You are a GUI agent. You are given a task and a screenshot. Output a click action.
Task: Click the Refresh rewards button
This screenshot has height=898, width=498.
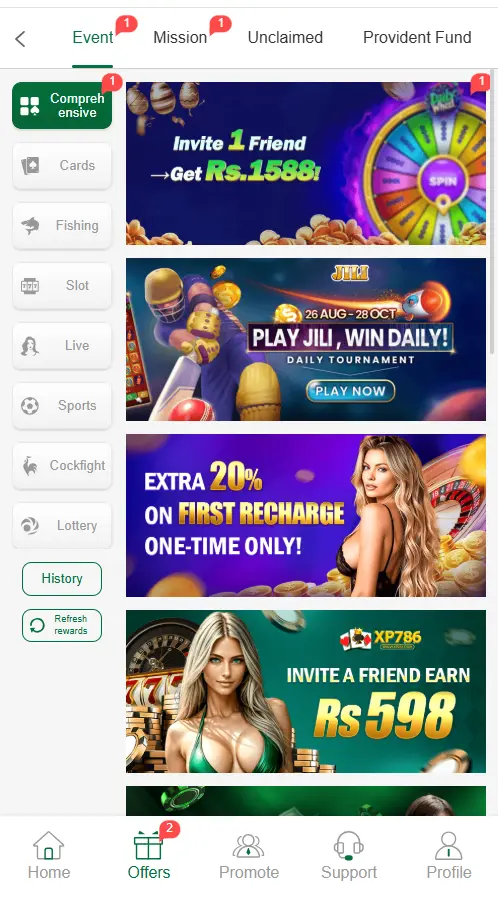coord(62,625)
